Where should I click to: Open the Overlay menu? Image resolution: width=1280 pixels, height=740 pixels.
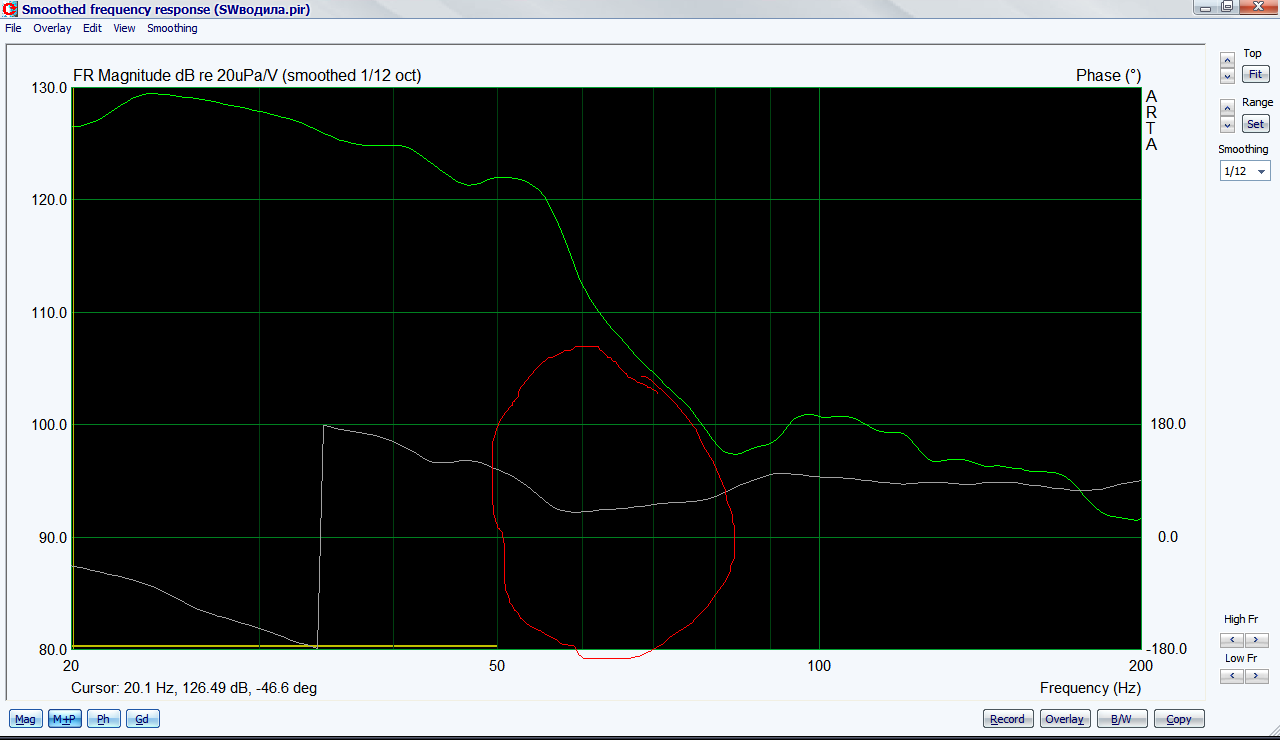pos(52,28)
